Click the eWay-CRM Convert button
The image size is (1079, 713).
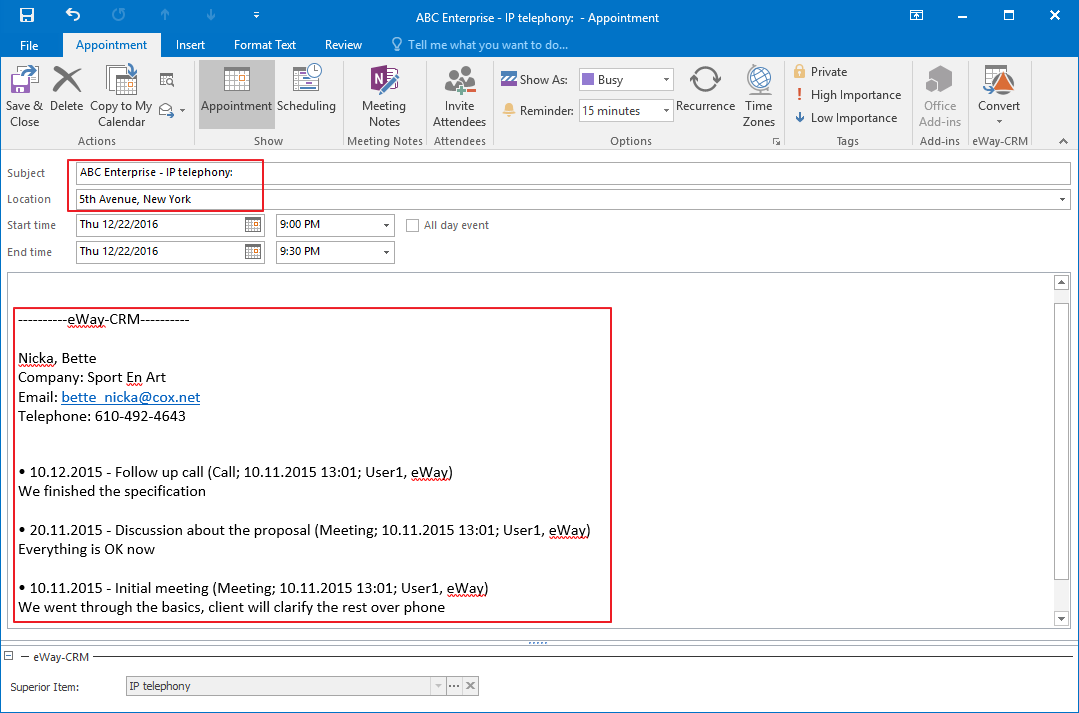point(999,95)
